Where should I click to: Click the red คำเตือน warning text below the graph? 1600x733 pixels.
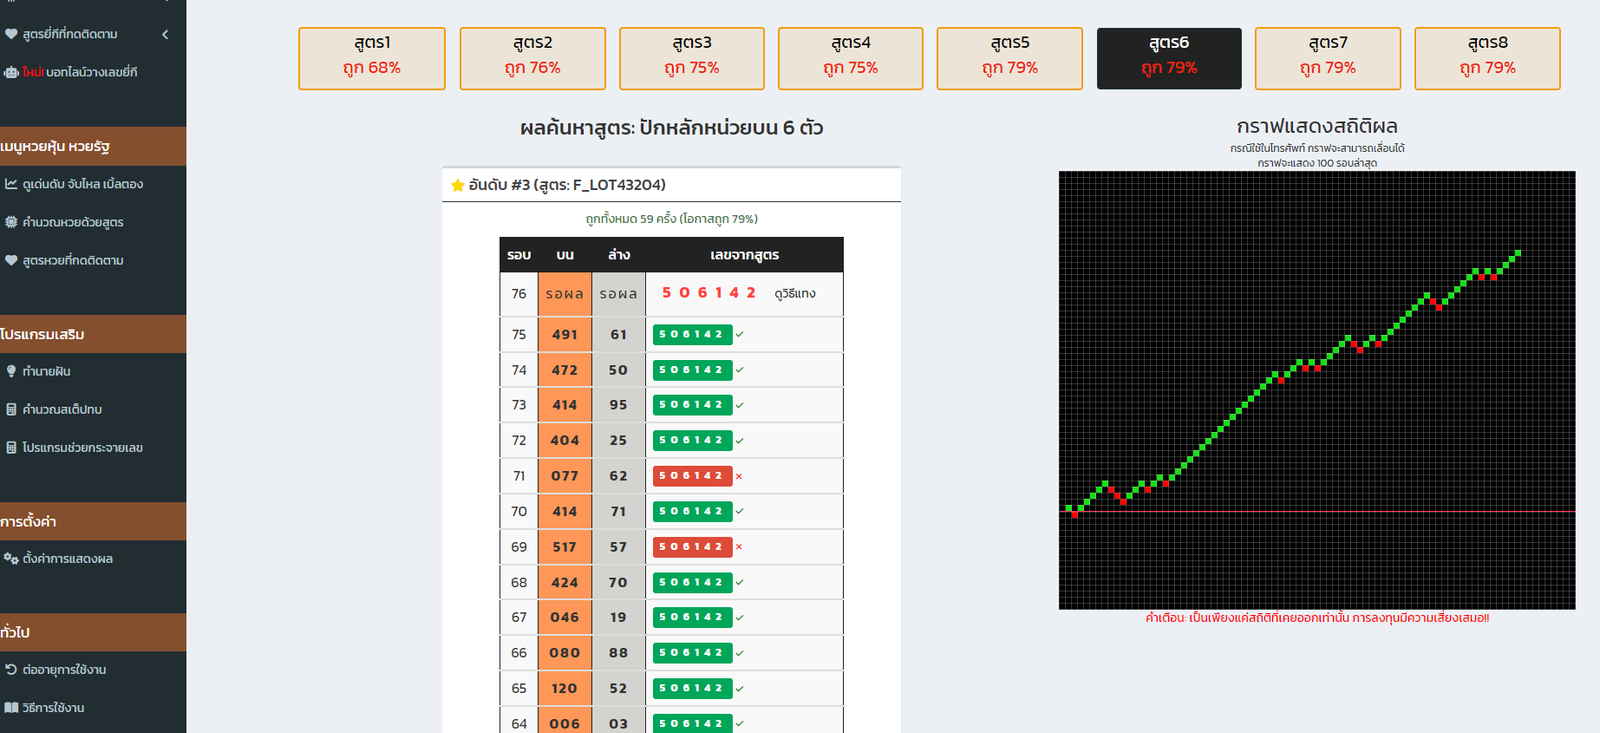(1317, 618)
